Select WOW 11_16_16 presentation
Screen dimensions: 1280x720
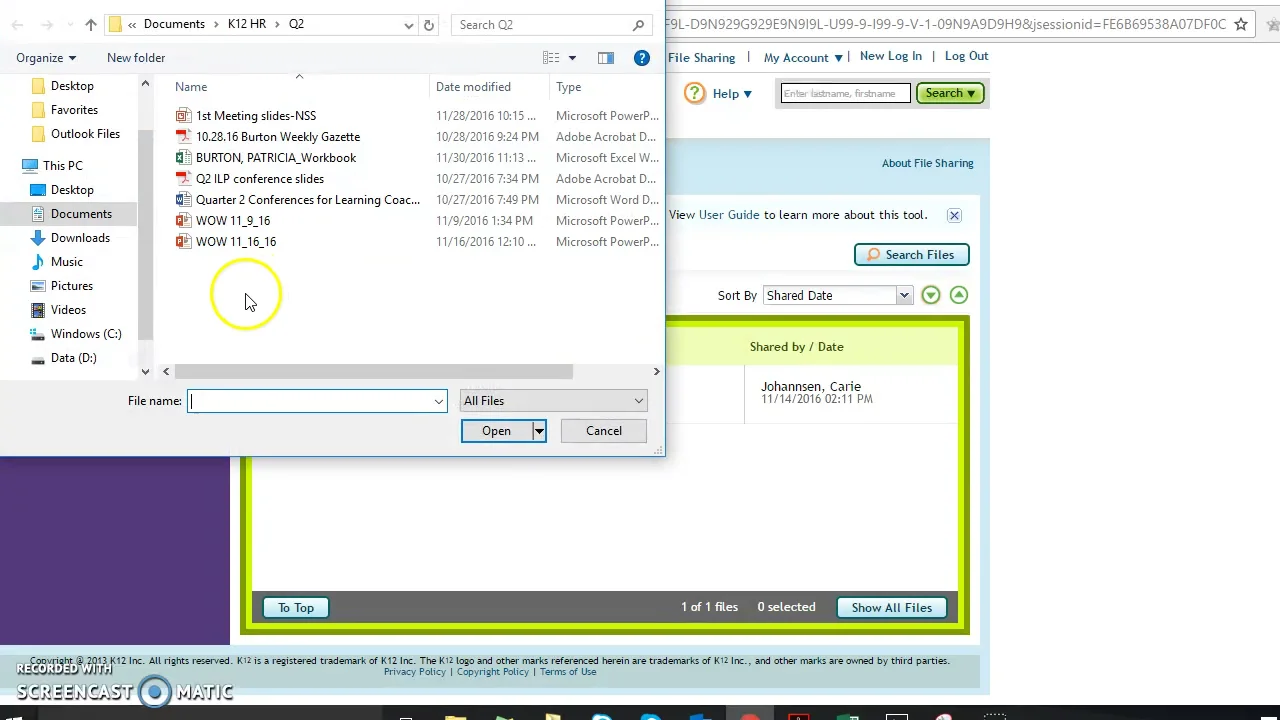[x=236, y=242]
